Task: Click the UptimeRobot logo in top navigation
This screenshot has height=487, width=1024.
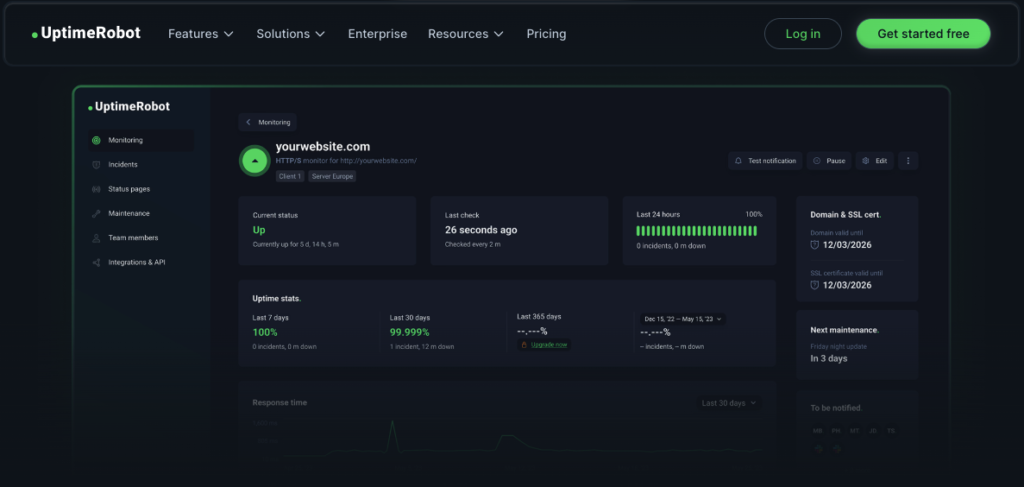Action: [86, 33]
